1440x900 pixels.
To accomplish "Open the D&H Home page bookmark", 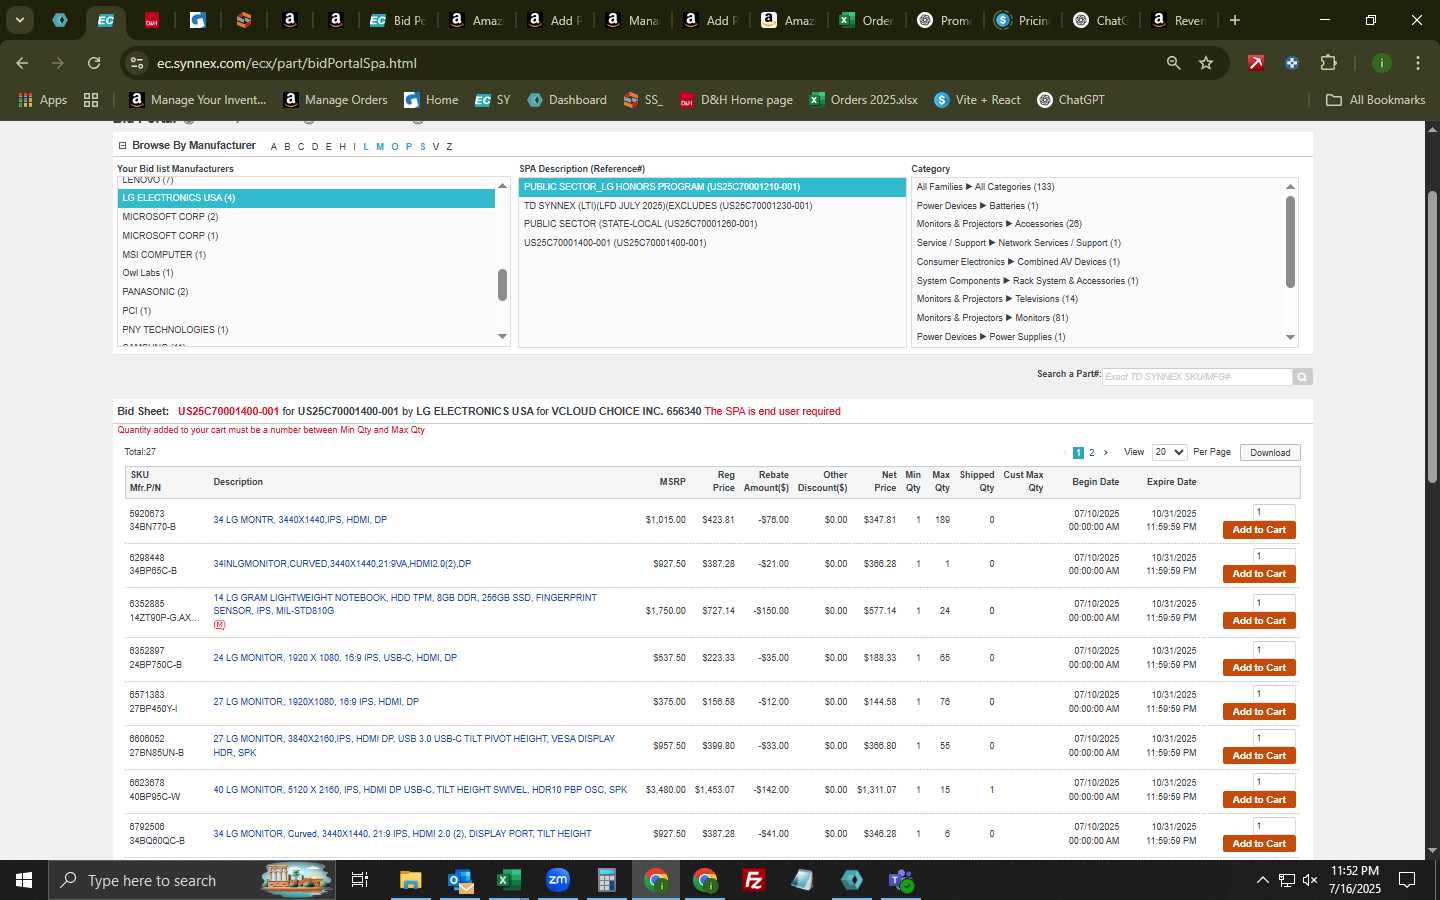I will click(x=736, y=100).
